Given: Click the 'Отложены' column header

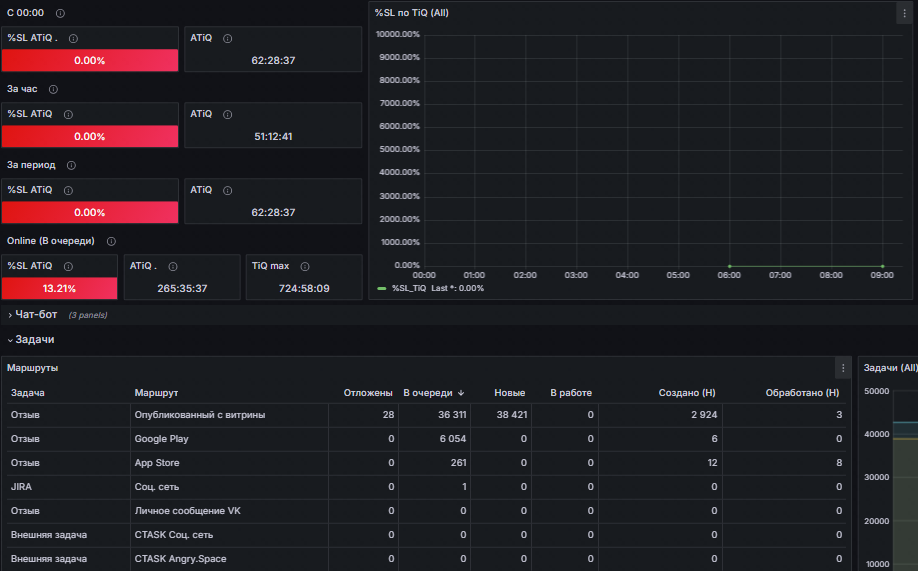Looking at the screenshot, I should click(368, 393).
